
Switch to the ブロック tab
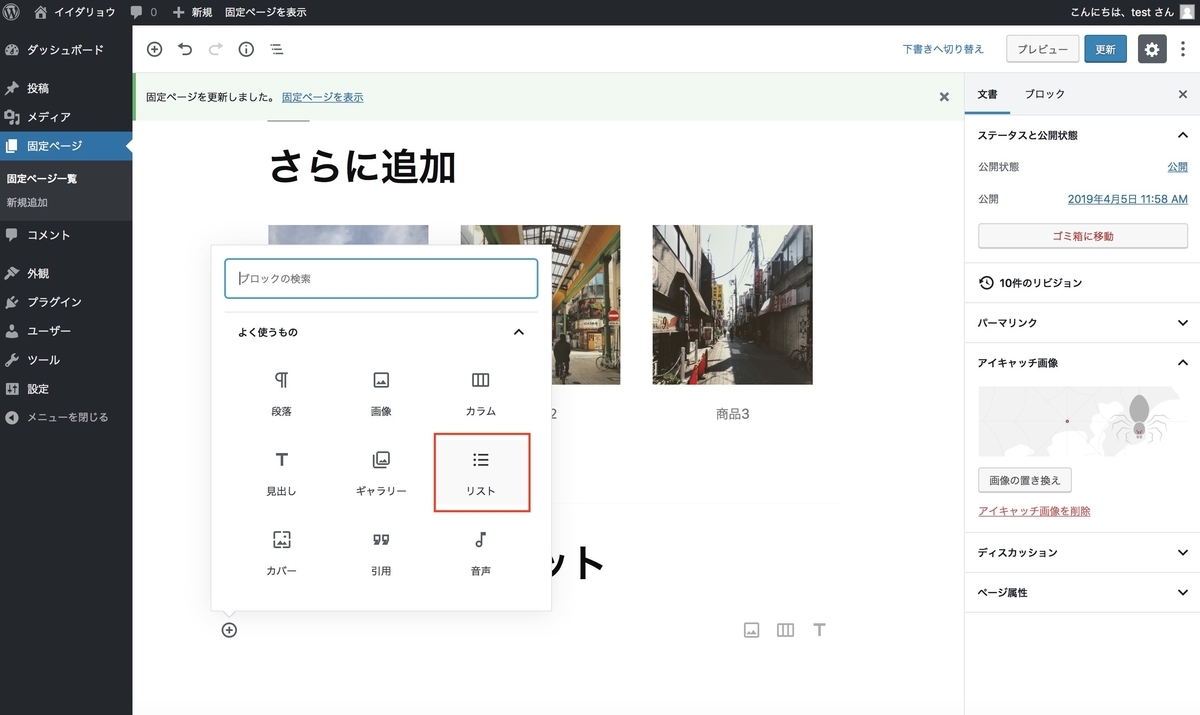(1045, 94)
